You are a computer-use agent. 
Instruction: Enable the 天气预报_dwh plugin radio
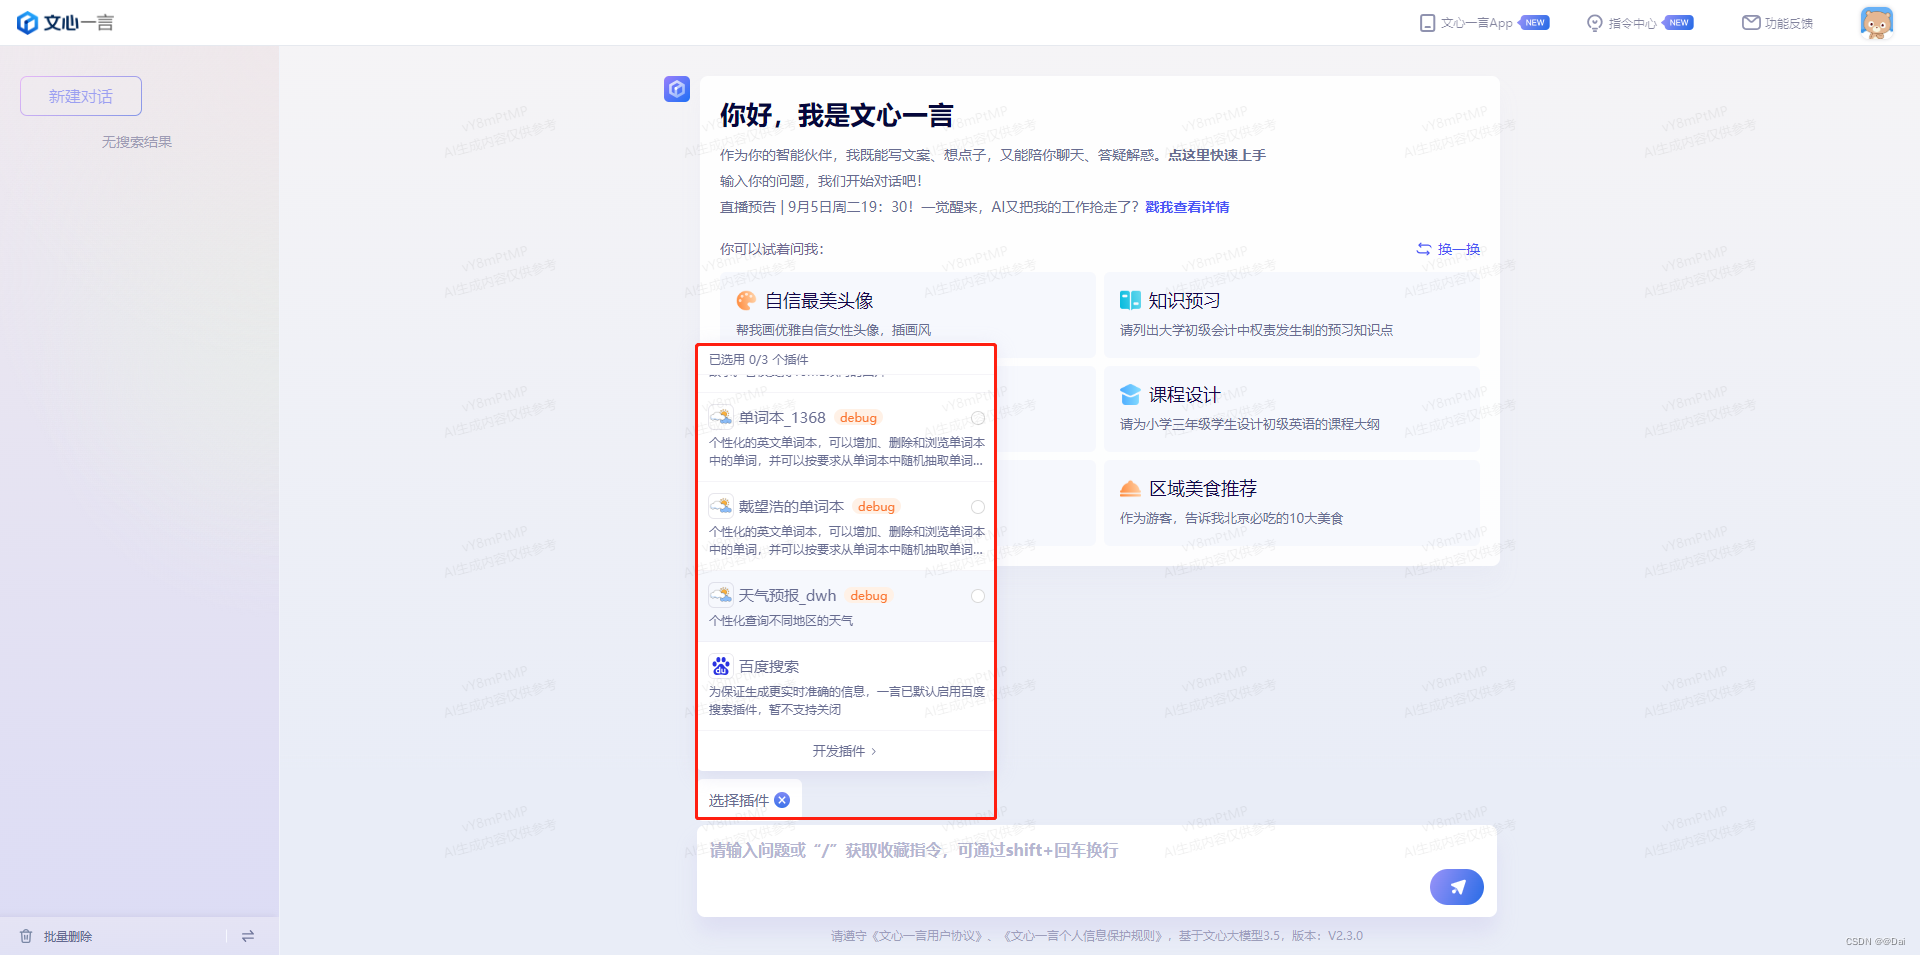point(978,596)
